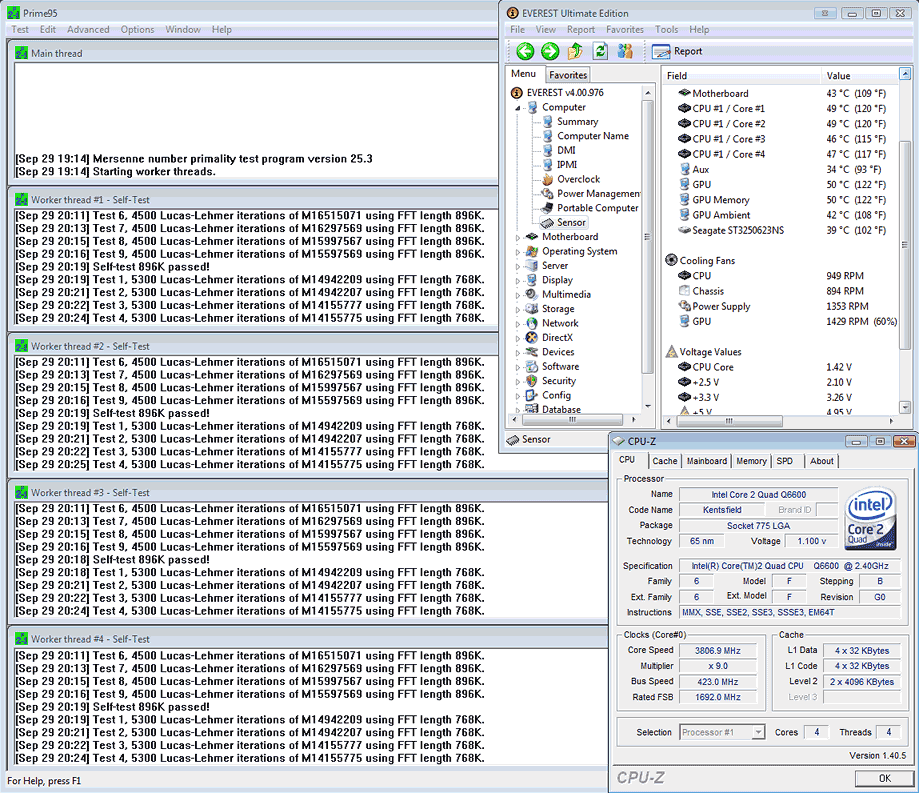Expand the Server node in EVEREST tree
This screenshot has width=919, height=793.
click(518, 266)
